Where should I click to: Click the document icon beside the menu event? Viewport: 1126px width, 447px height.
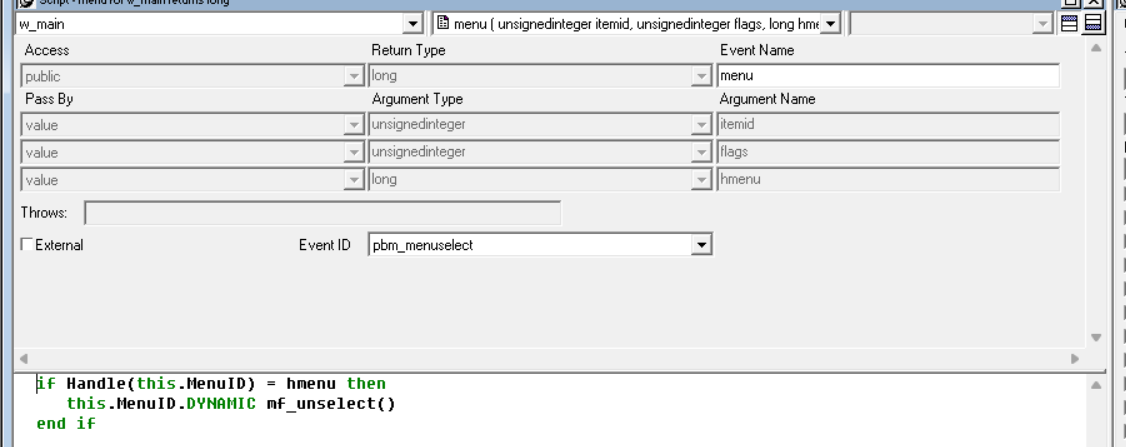444,24
